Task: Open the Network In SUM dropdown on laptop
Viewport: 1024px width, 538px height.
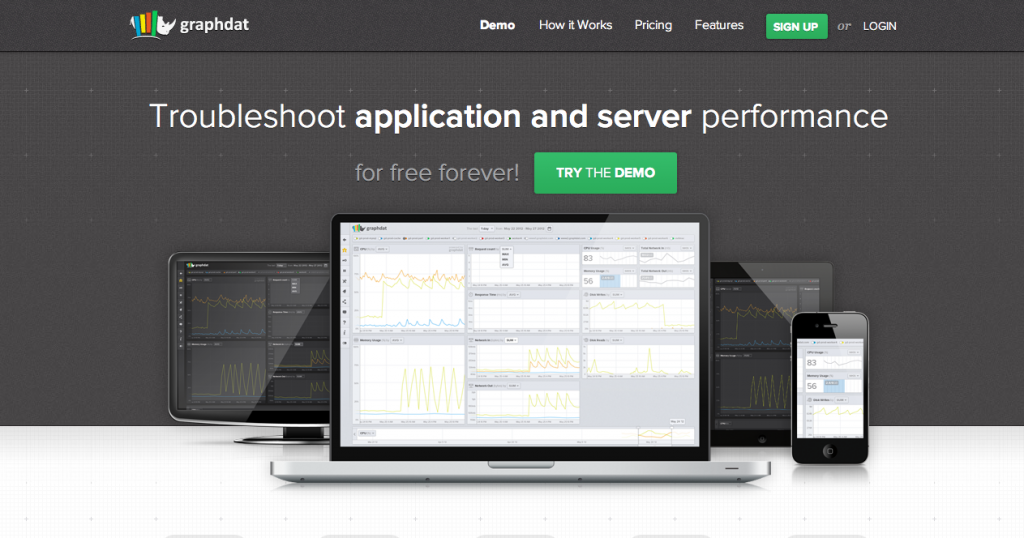Action: tap(510, 340)
